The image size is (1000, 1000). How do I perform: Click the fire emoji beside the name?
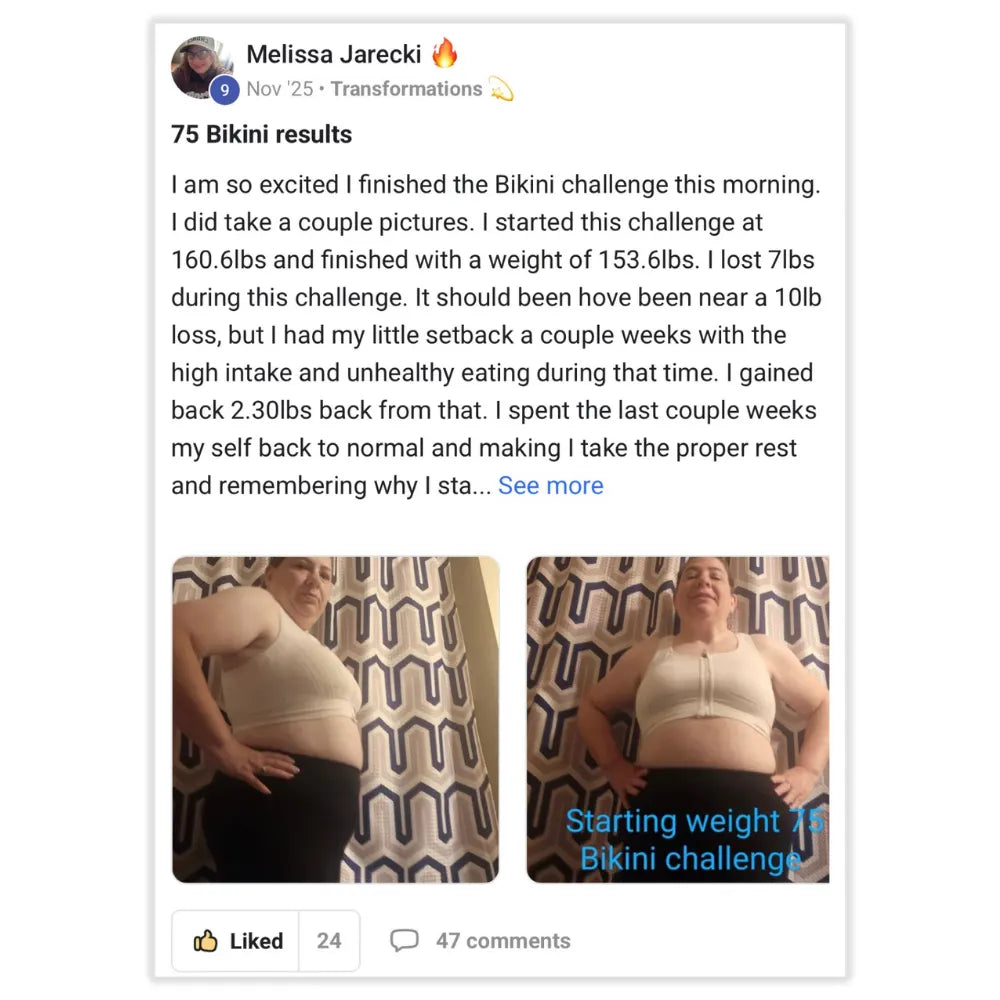tap(445, 52)
